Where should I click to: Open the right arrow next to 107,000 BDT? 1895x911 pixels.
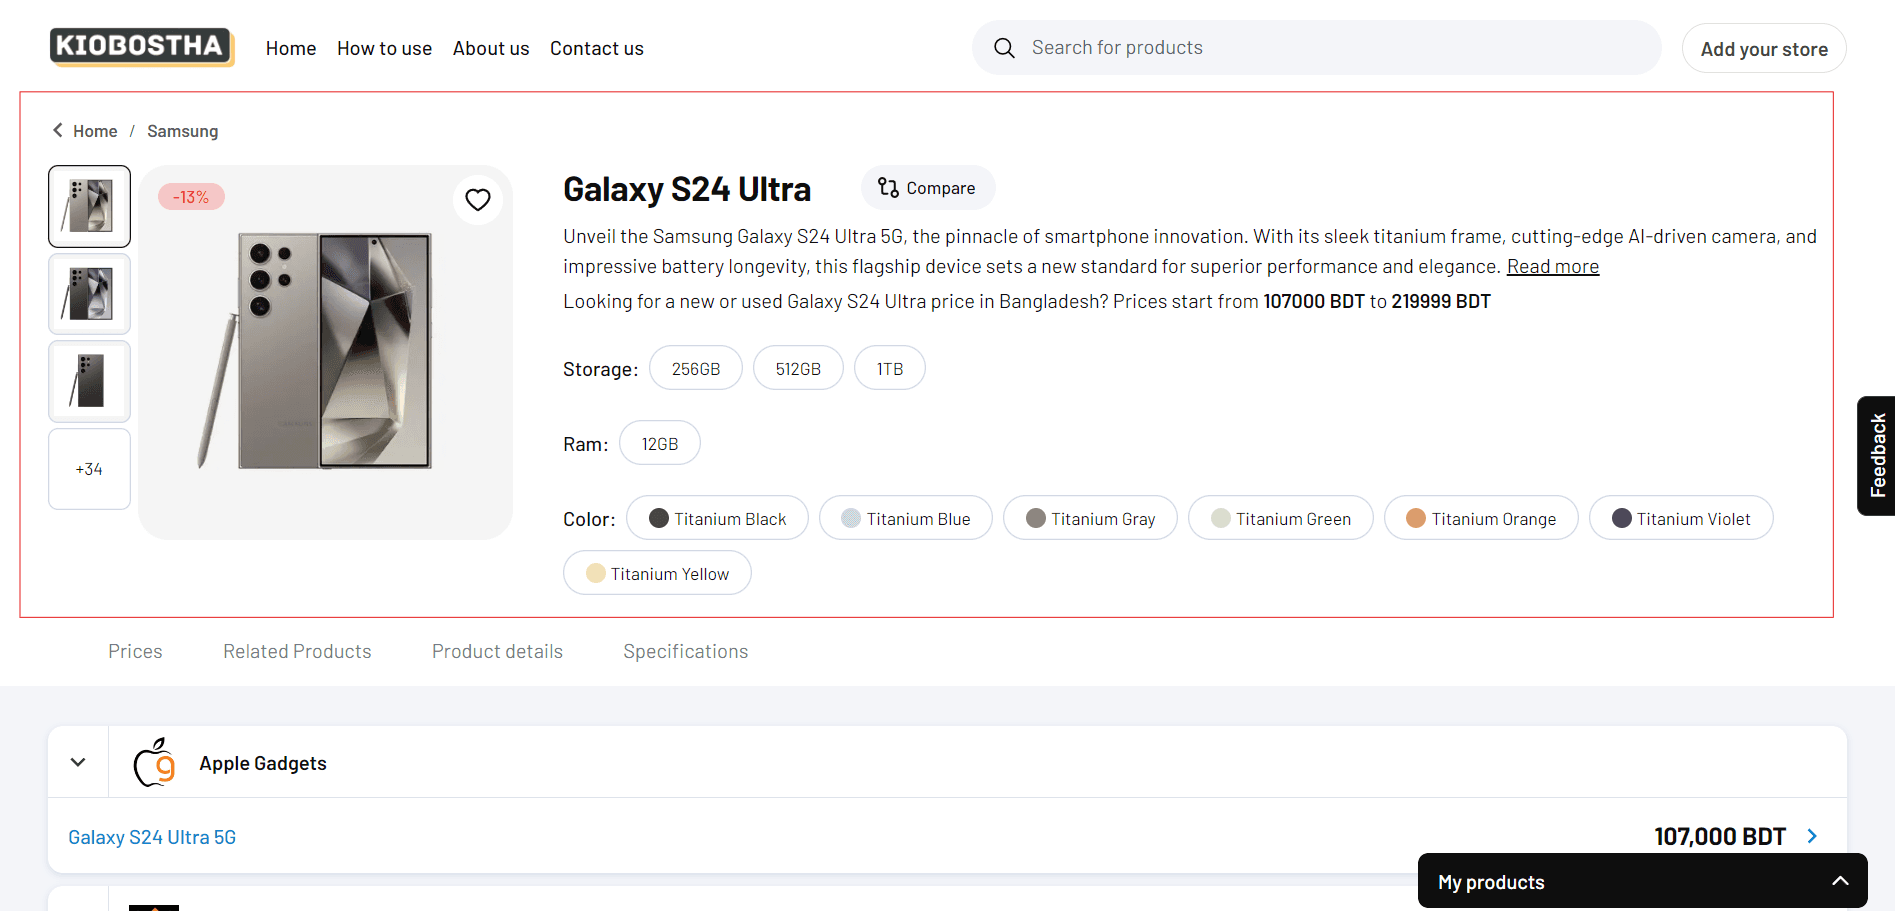click(1812, 836)
